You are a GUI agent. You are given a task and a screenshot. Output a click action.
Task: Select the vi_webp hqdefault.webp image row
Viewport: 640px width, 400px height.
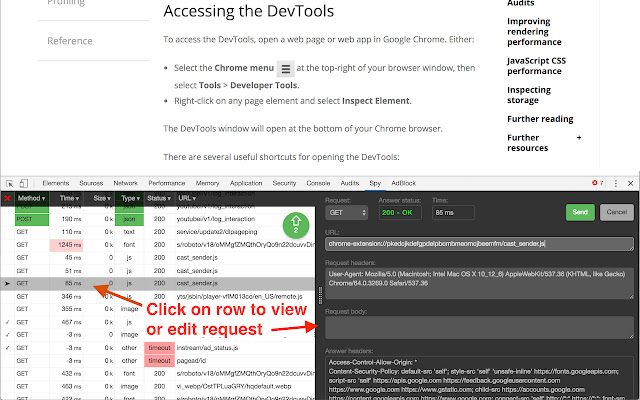pos(158,386)
